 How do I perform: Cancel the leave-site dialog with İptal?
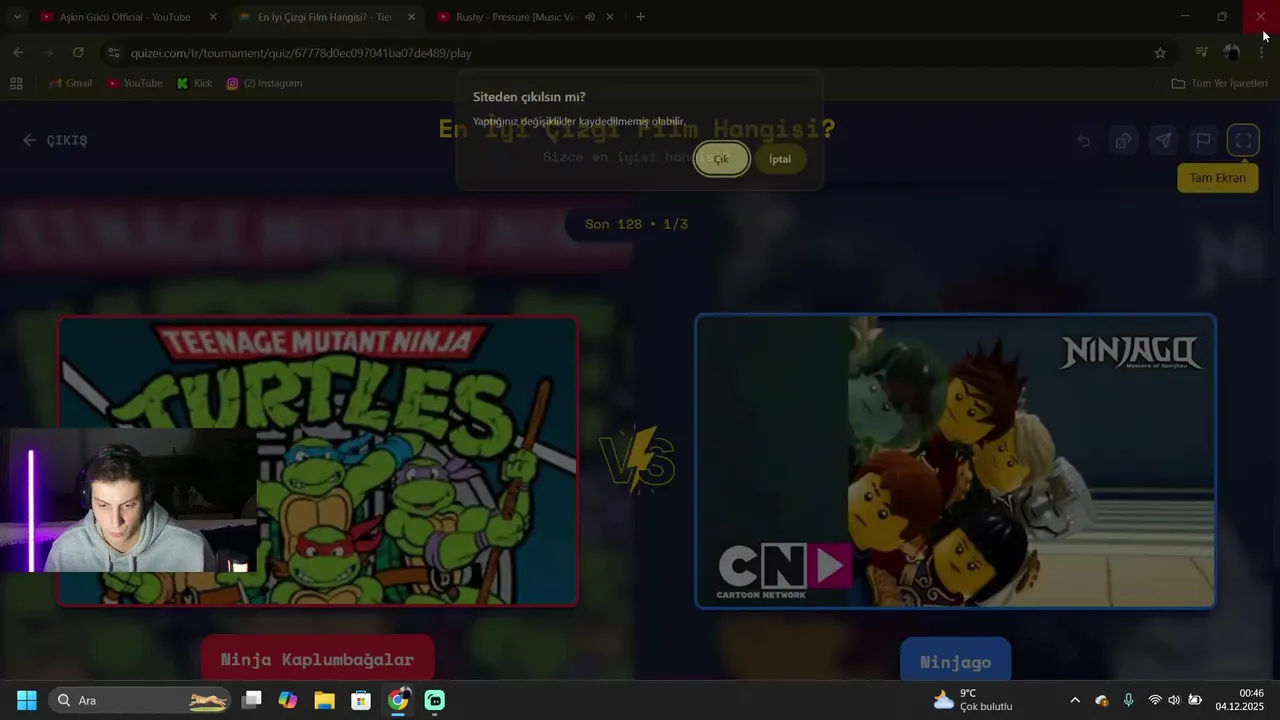pos(780,159)
